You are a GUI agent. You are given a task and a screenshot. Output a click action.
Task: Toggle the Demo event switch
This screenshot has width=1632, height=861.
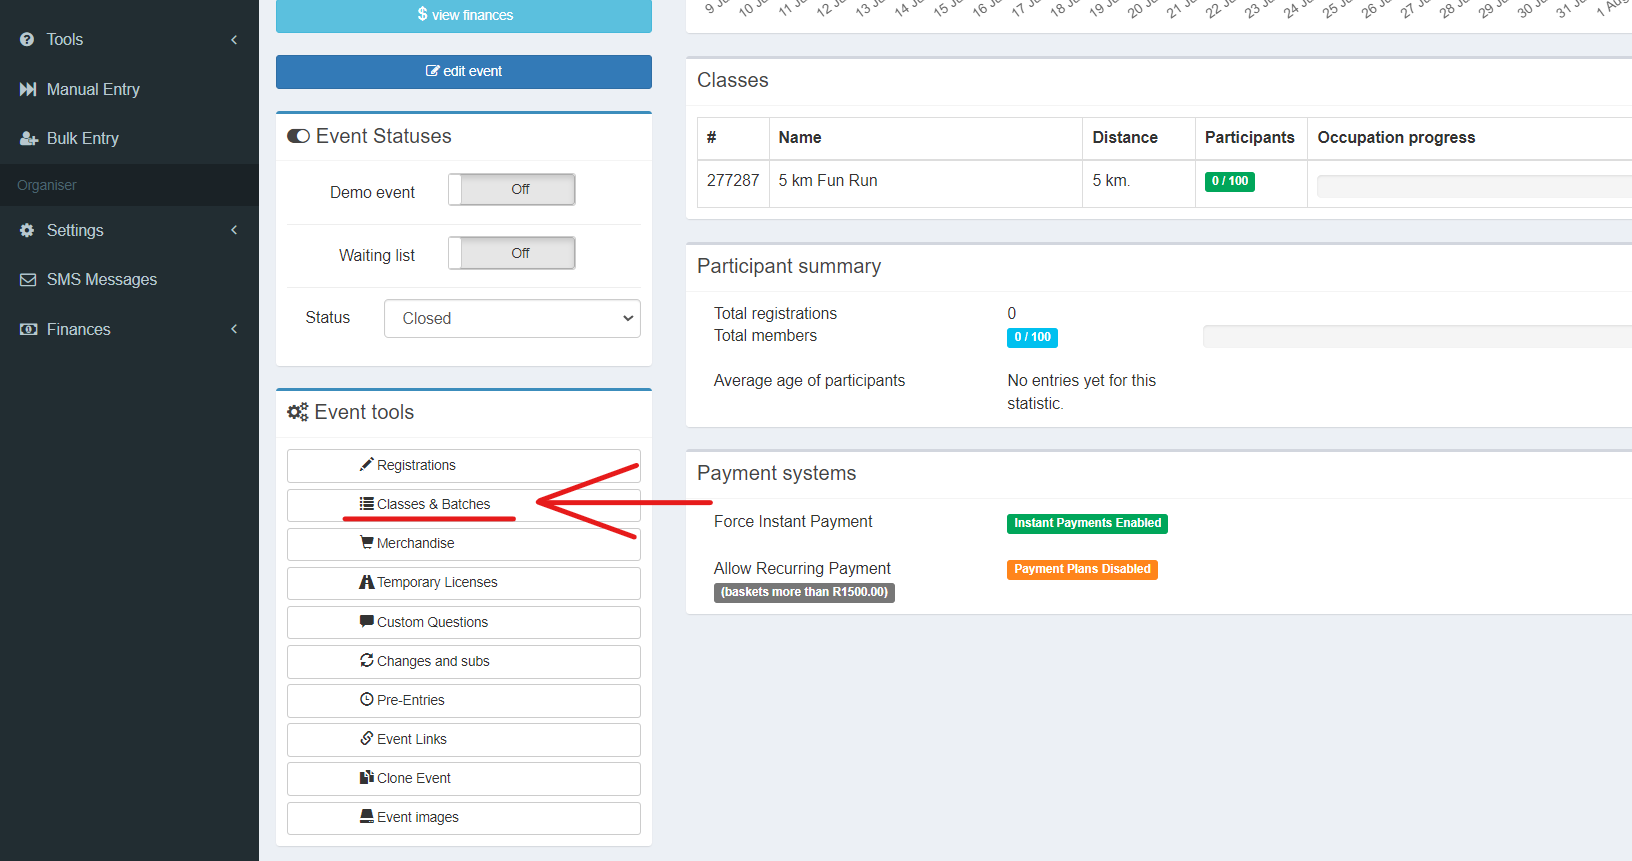click(511, 189)
